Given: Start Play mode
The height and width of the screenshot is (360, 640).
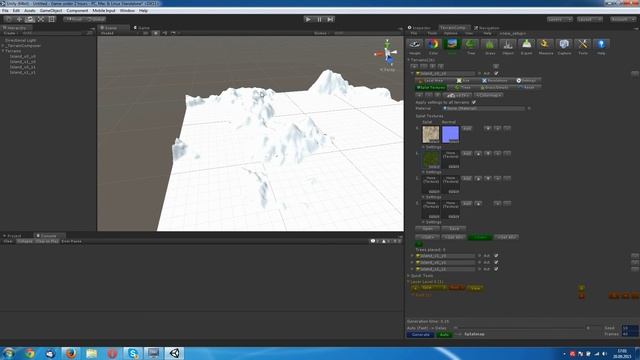Looking at the screenshot, I should 308,19.
